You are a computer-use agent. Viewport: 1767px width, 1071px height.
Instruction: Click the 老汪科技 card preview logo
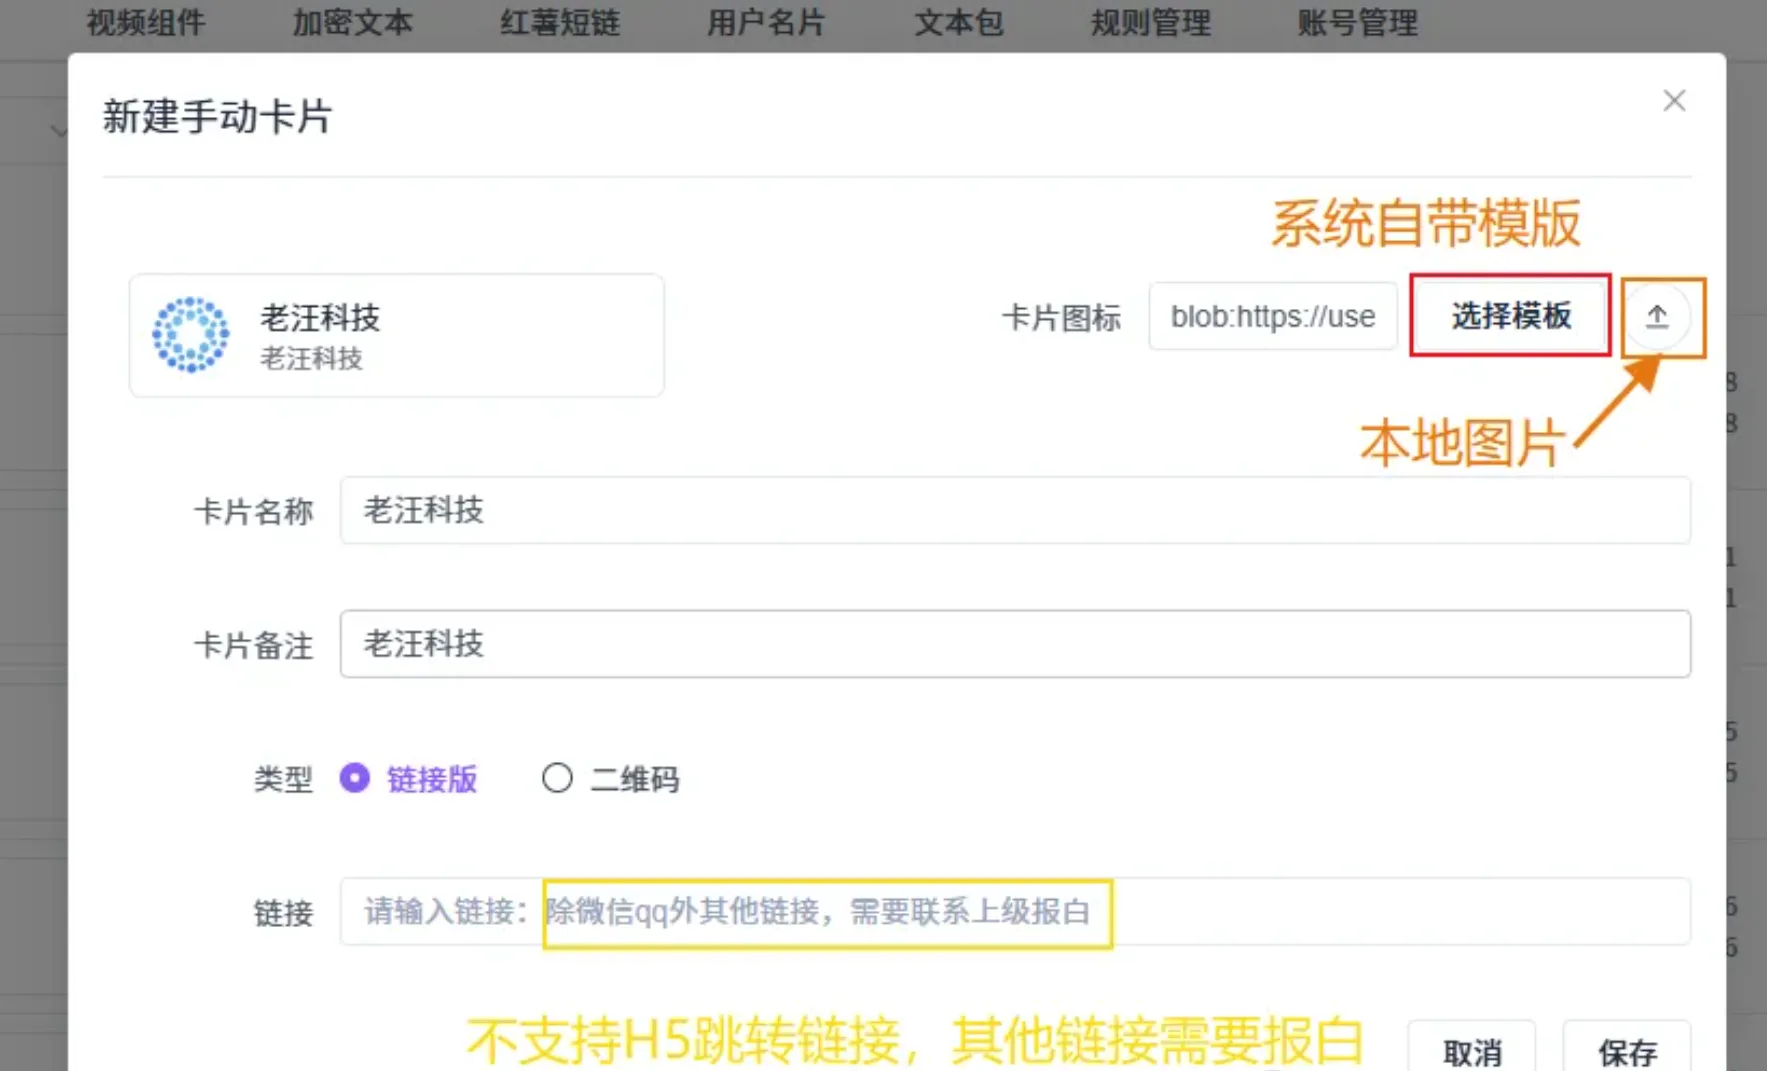[x=190, y=335]
